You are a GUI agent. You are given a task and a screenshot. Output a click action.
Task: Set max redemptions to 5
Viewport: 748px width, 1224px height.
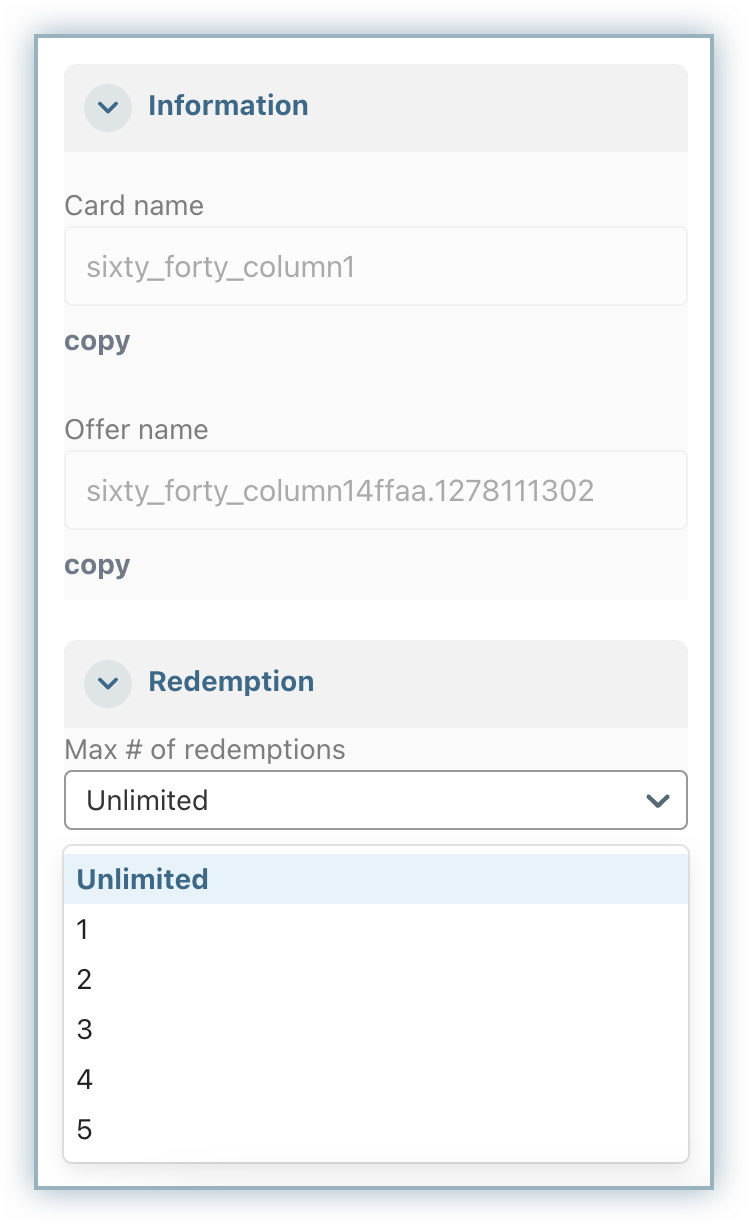tap(84, 1130)
